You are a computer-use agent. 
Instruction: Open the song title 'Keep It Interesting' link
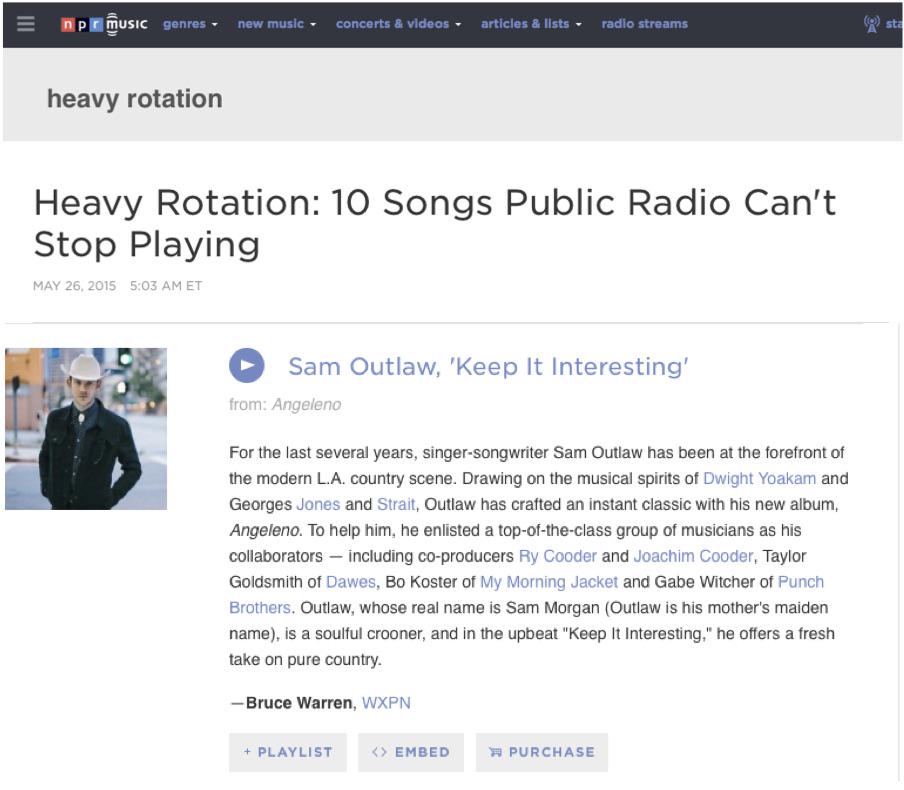(x=488, y=367)
